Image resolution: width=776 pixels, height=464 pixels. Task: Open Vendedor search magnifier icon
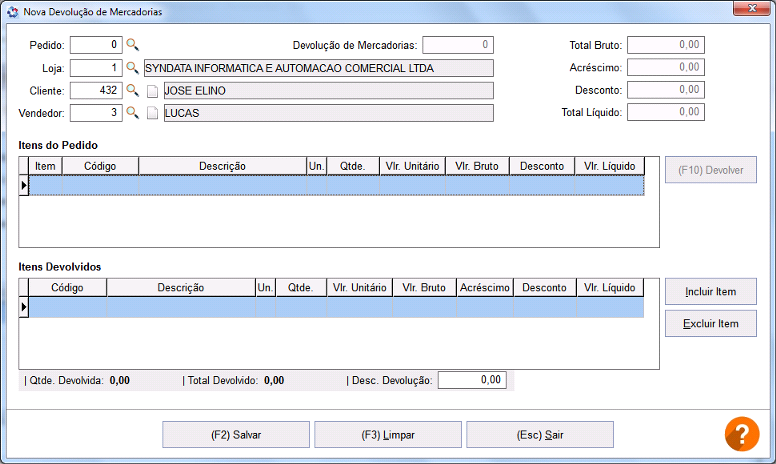[132, 113]
